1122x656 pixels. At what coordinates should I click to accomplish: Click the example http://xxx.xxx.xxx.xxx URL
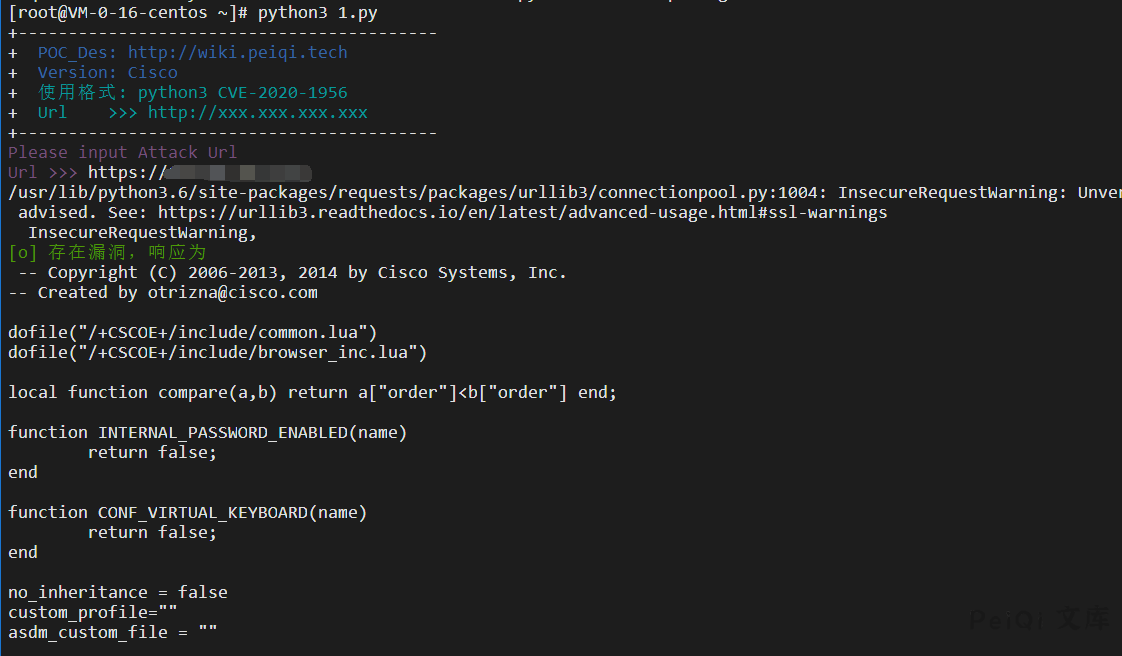[x=257, y=113]
